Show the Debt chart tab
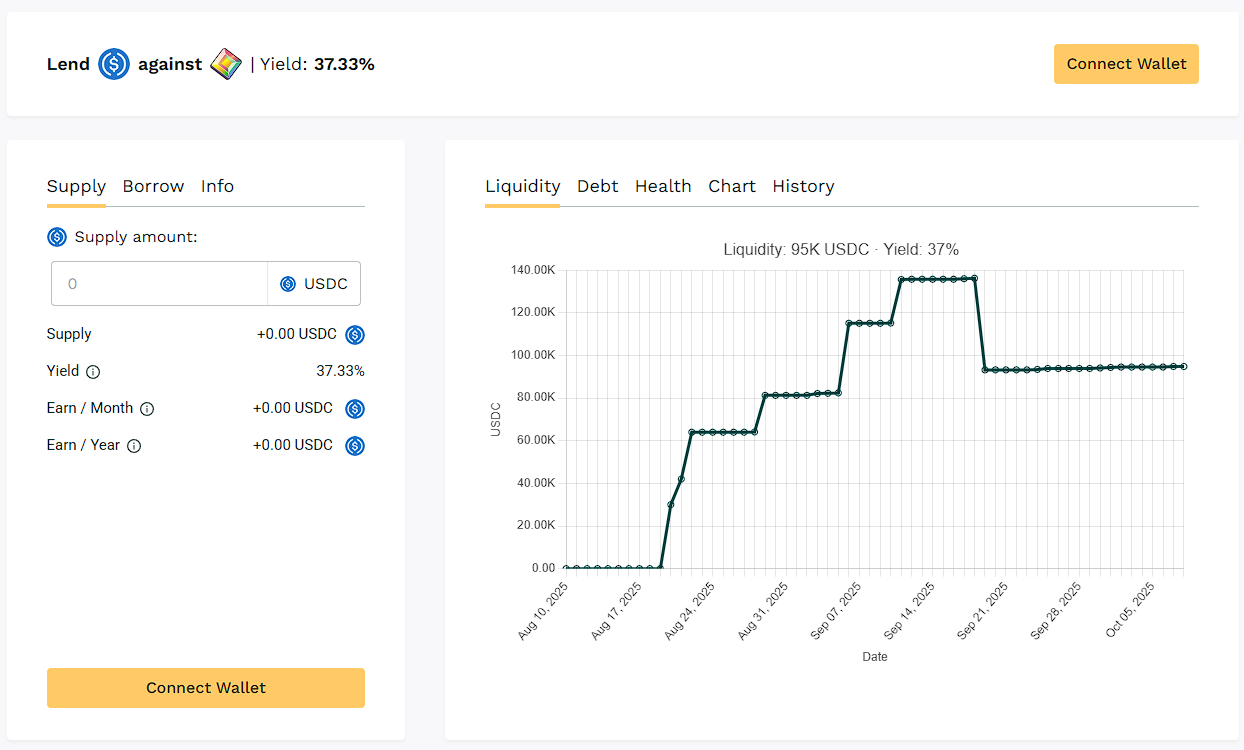This screenshot has width=1244, height=750. 597,186
